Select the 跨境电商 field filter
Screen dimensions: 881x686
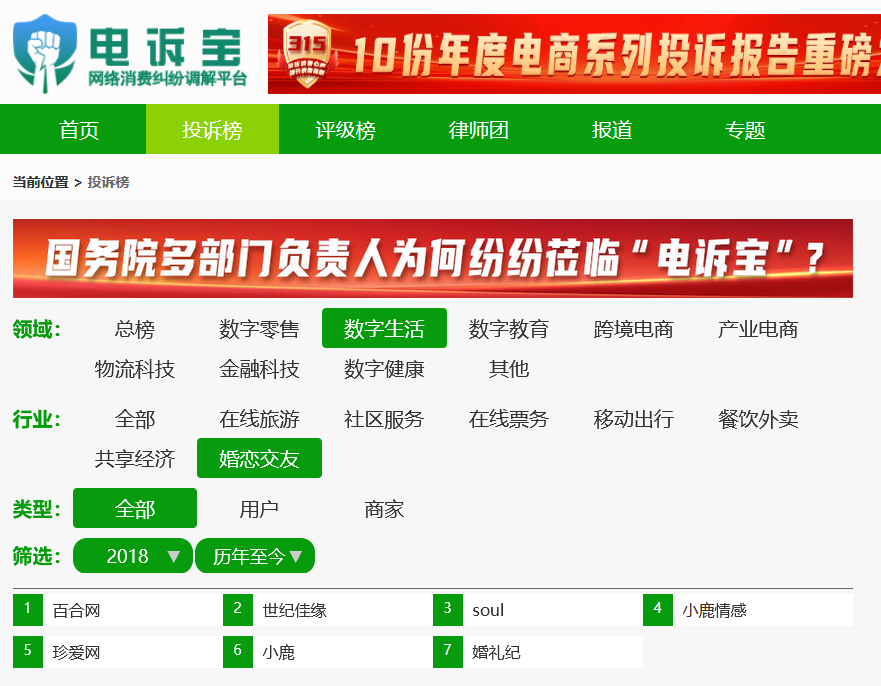tap(634, 329)
